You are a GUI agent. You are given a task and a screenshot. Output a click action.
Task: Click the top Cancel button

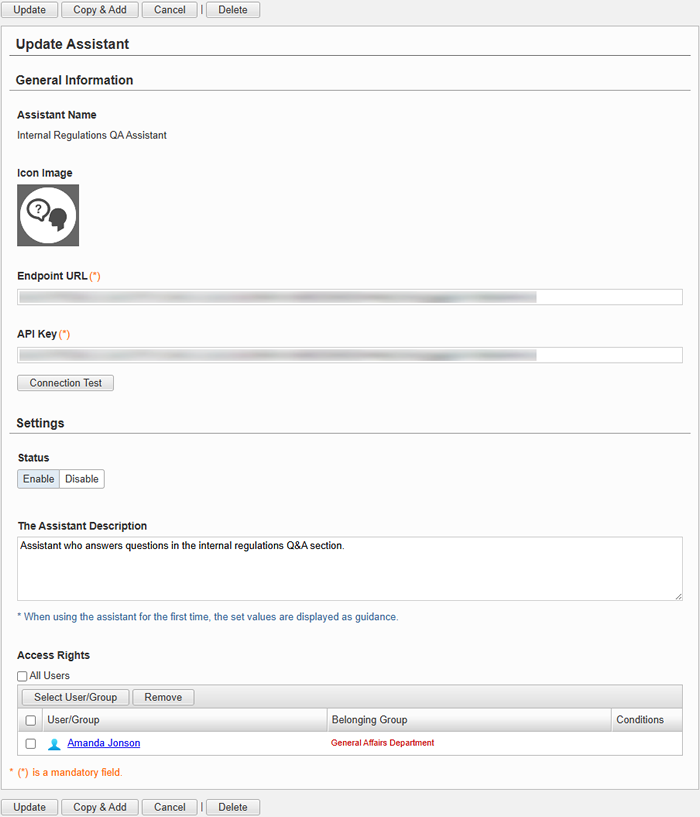click(x=170, y=10)
